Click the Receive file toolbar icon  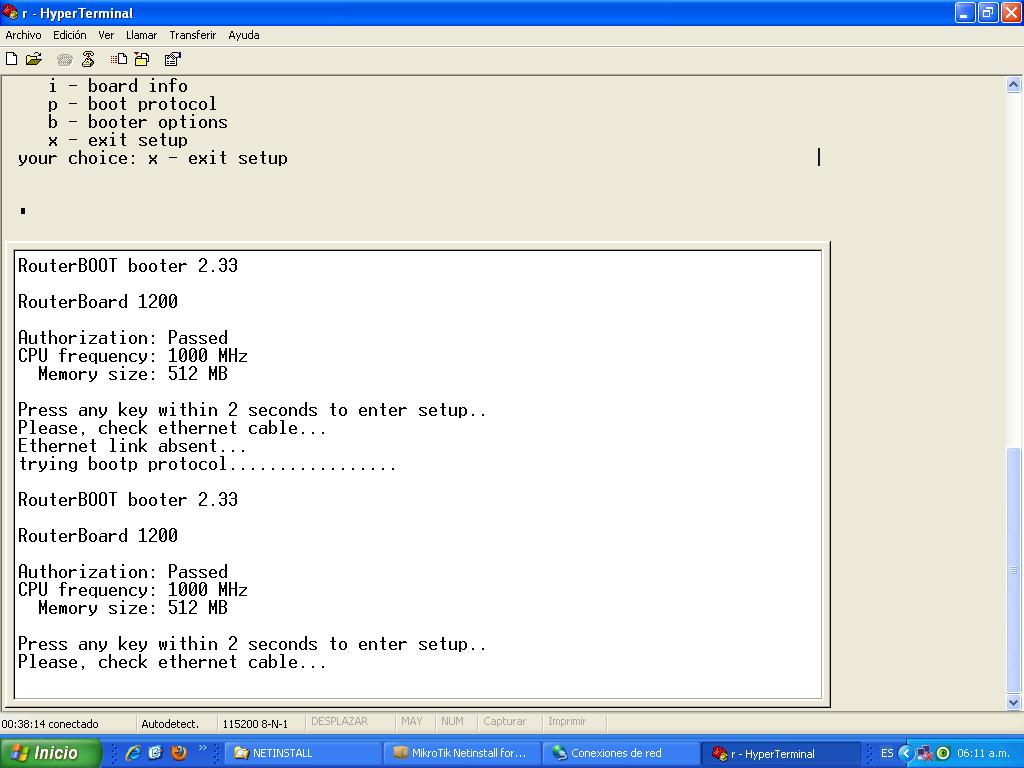tap(142, 59)
